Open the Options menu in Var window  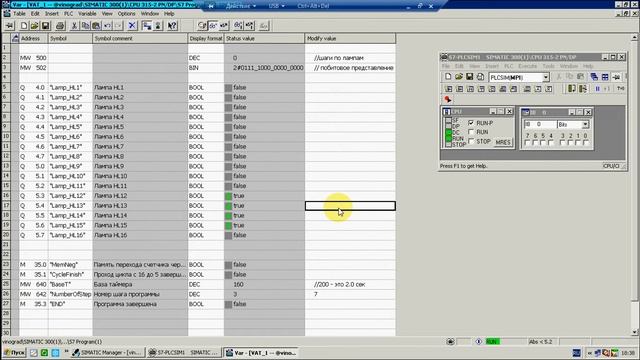[x=127, y=13]
